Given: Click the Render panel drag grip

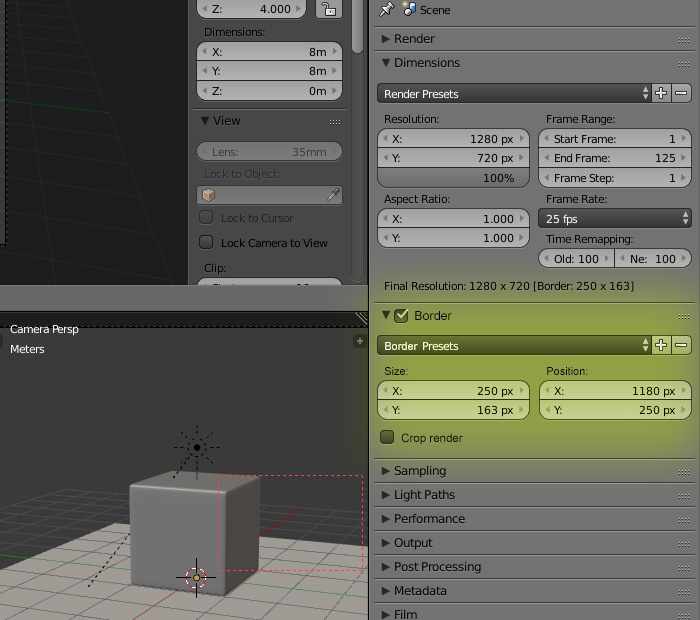Looking at the screenshot, I should [x=683, y=40].
